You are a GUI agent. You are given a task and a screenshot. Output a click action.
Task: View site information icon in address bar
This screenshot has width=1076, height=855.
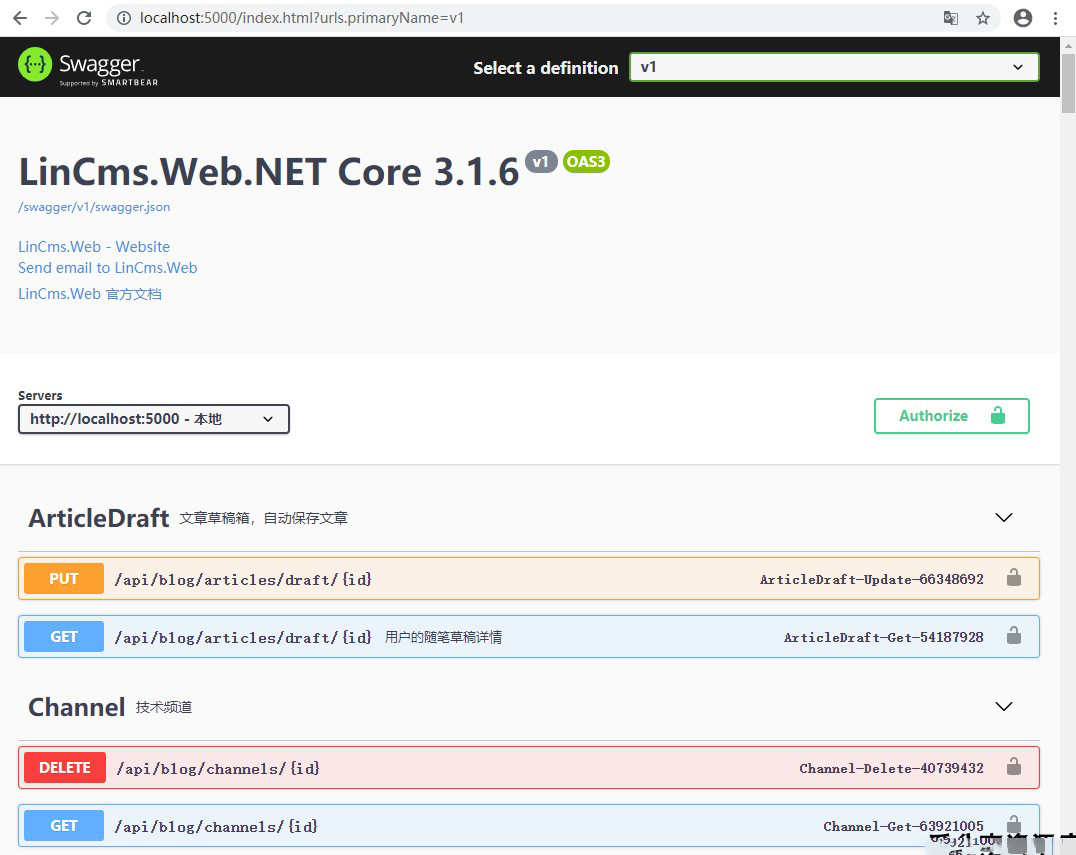[124, 18]
